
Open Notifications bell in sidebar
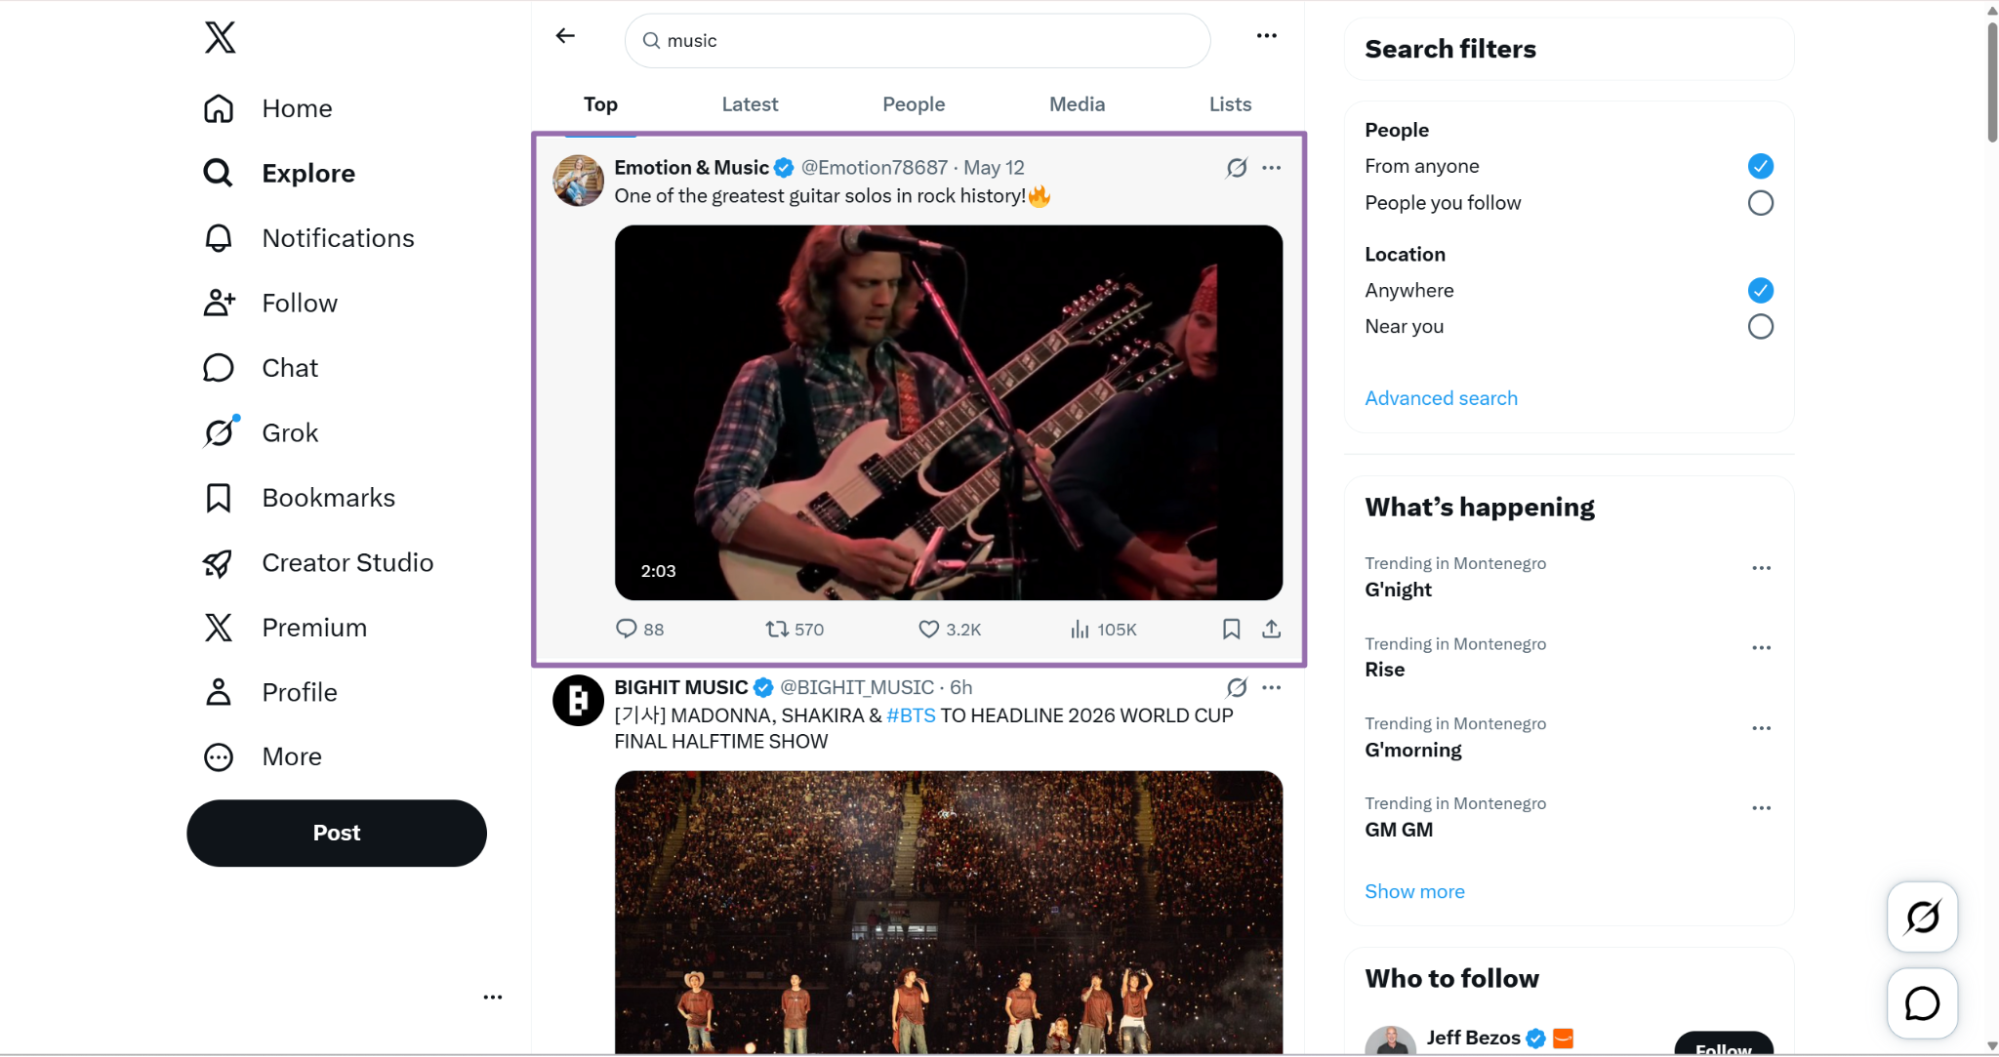(308, 238)
